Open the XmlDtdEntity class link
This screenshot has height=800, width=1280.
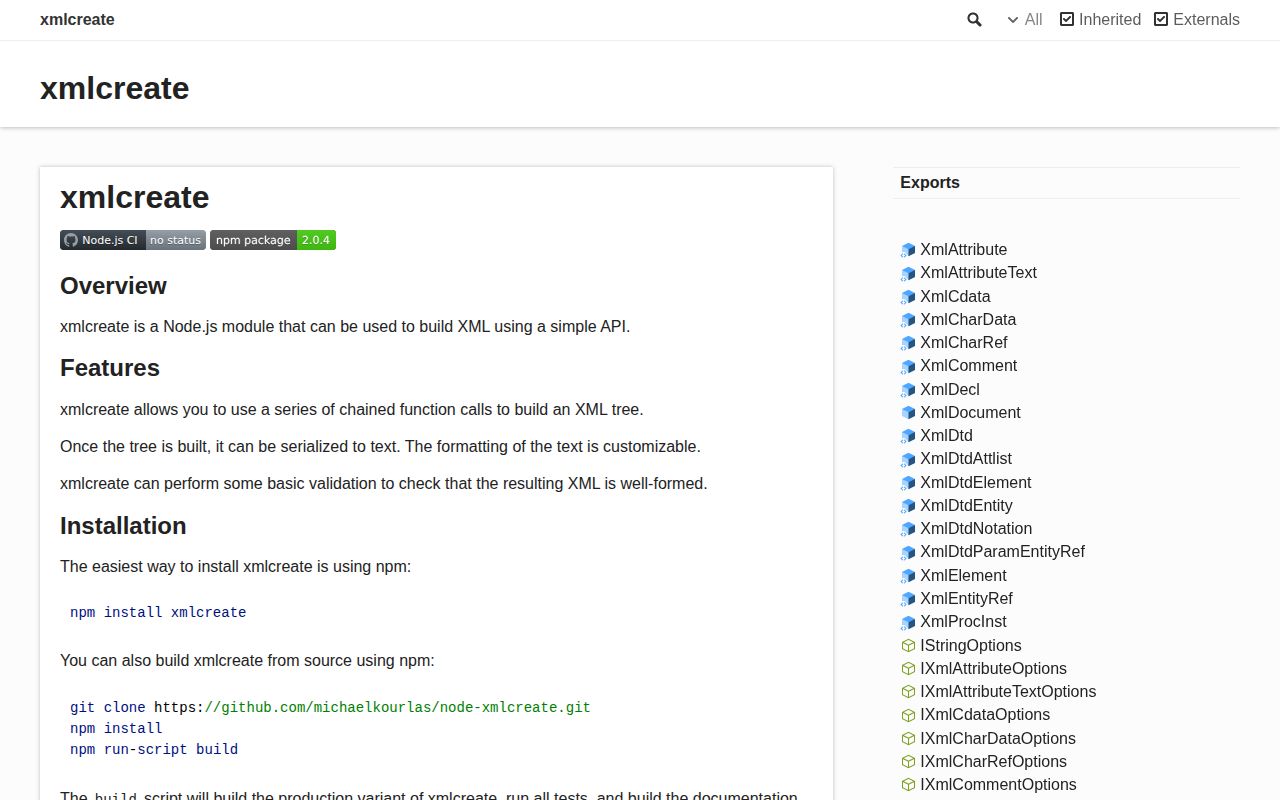(x=966, y=505)
